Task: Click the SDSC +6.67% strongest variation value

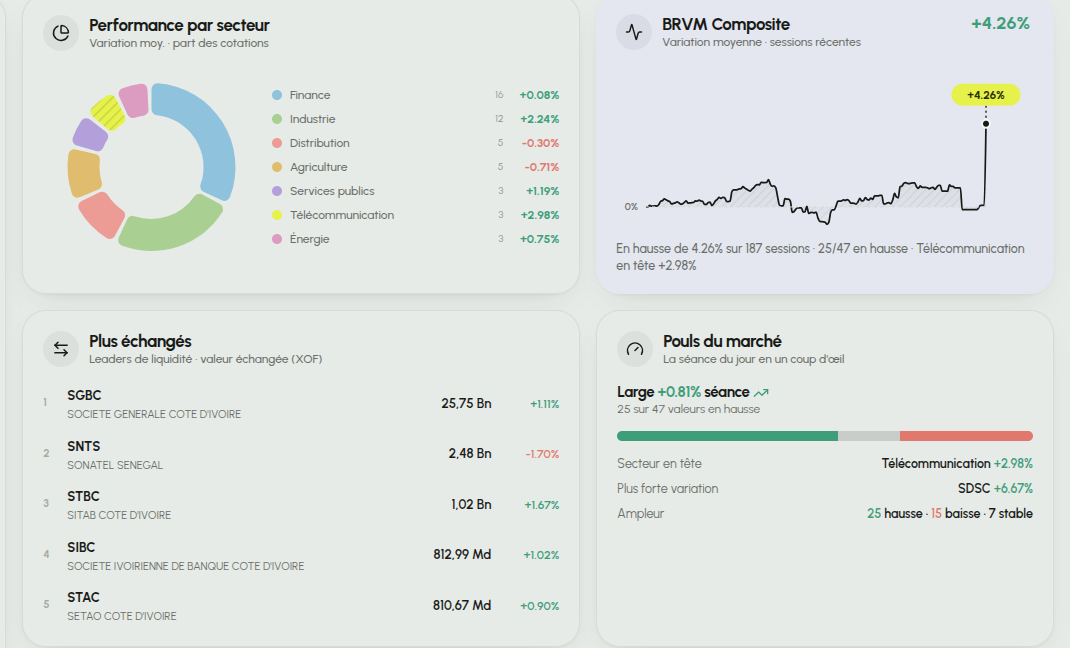Action: coord(995,488)
